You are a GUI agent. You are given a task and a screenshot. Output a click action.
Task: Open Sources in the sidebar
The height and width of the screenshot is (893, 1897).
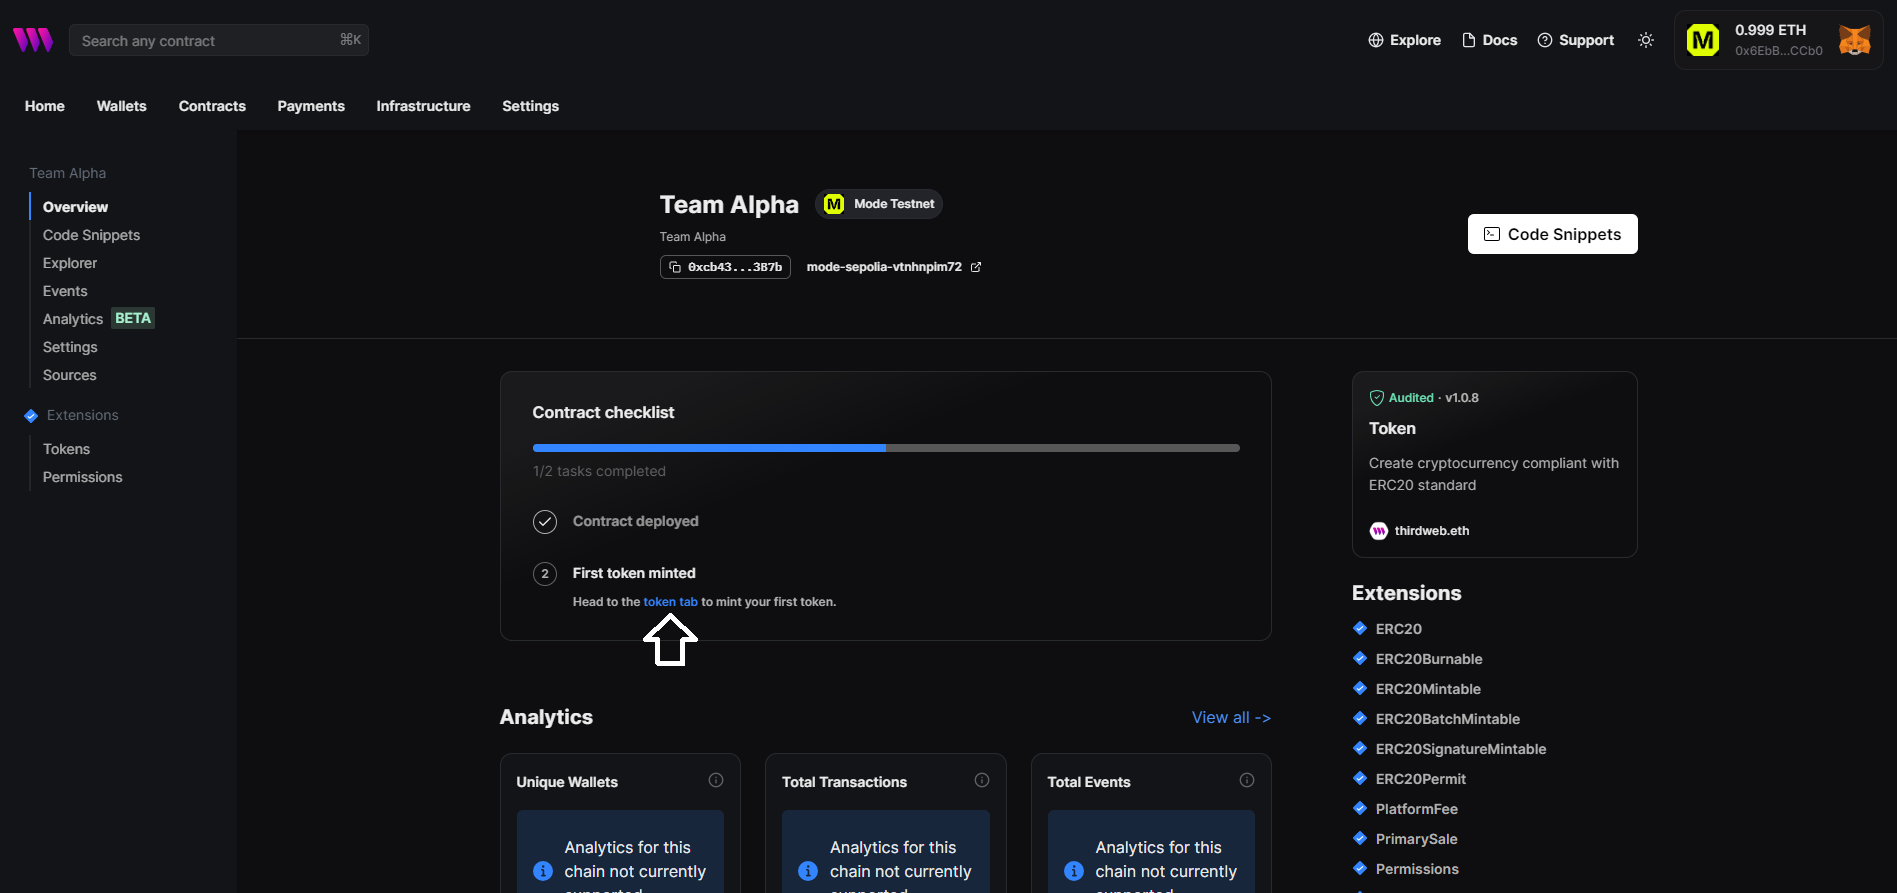coord(70,375)
